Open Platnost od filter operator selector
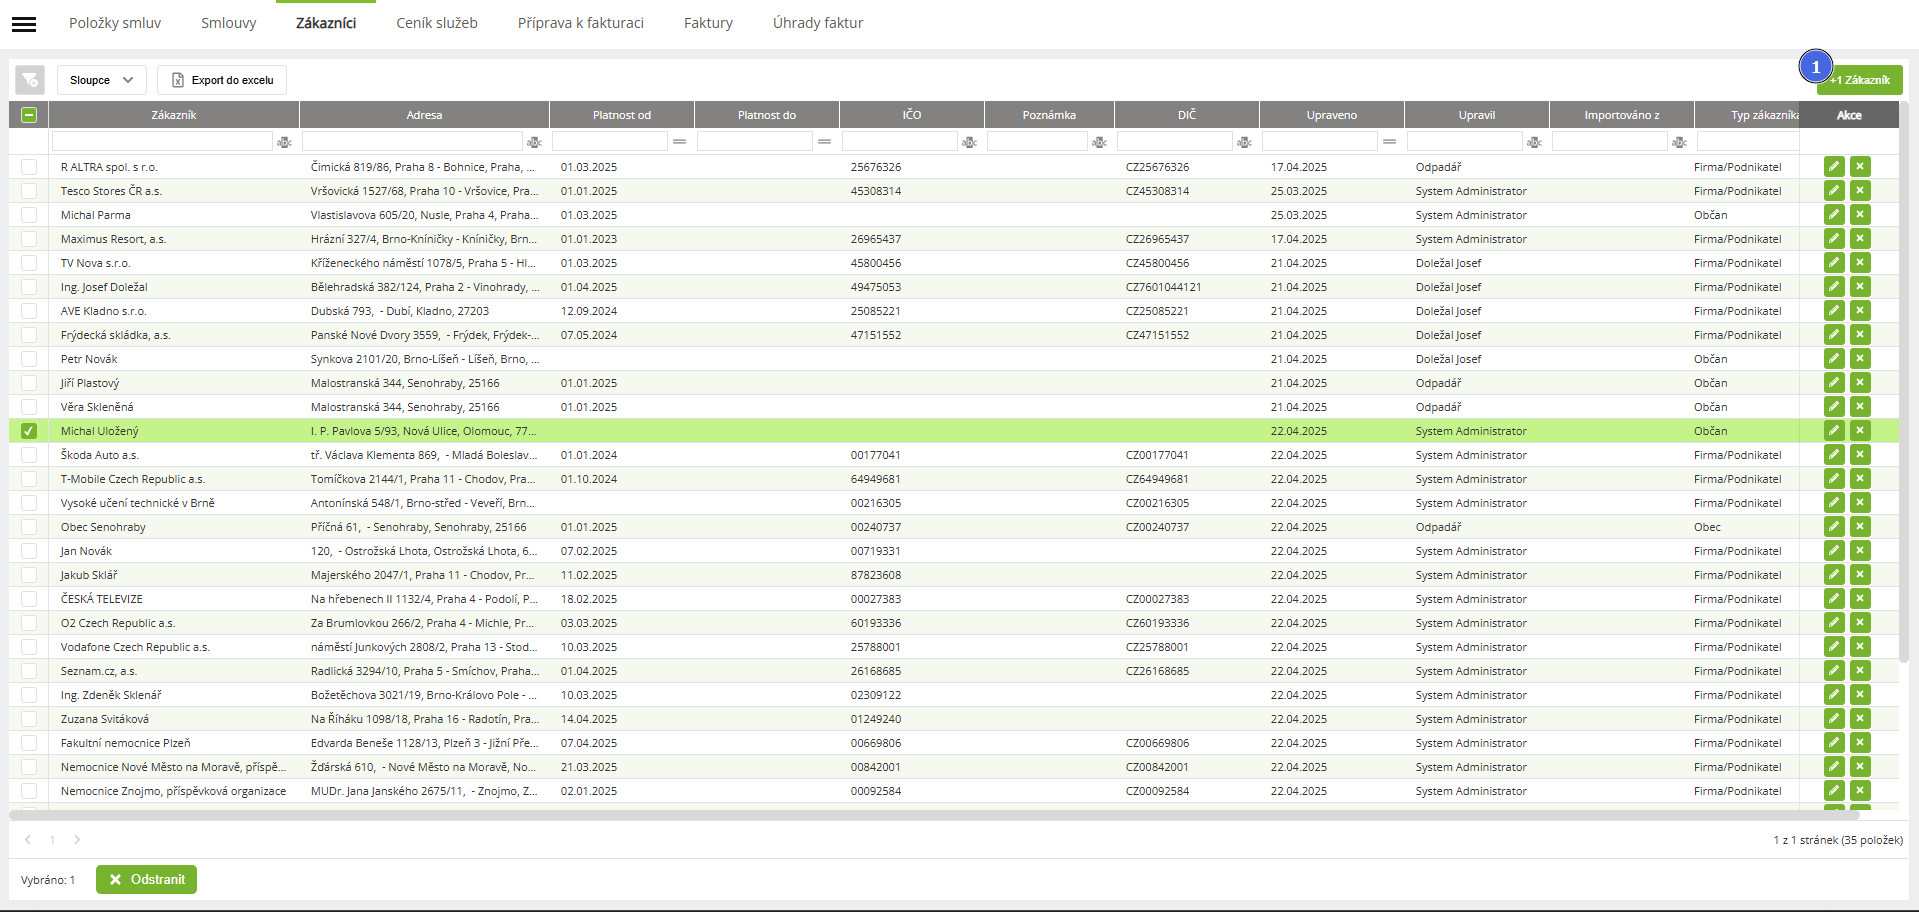 point(680,142)
